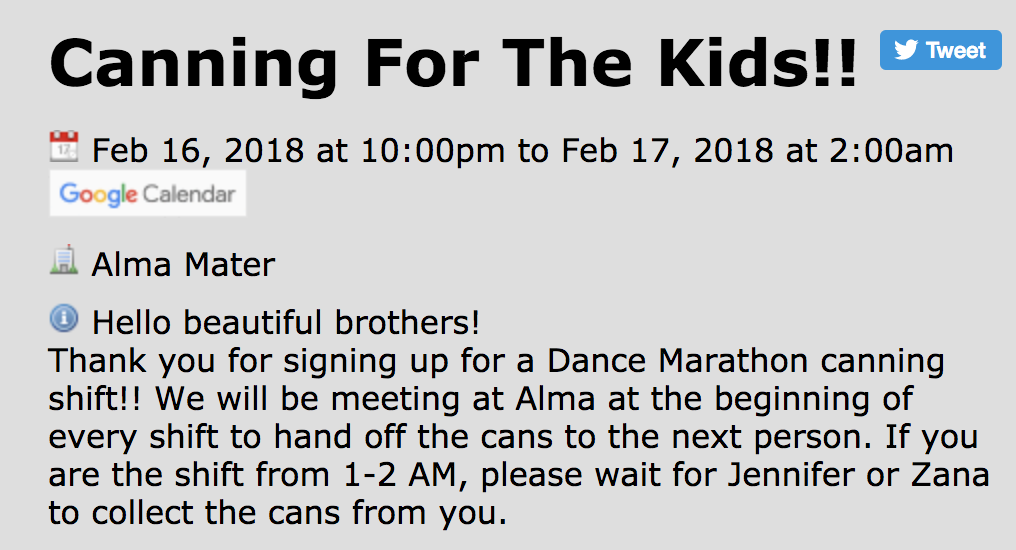Click the building icon next to Alma Mater
This screenshot has height=550, width=1016.
[64, 263]
